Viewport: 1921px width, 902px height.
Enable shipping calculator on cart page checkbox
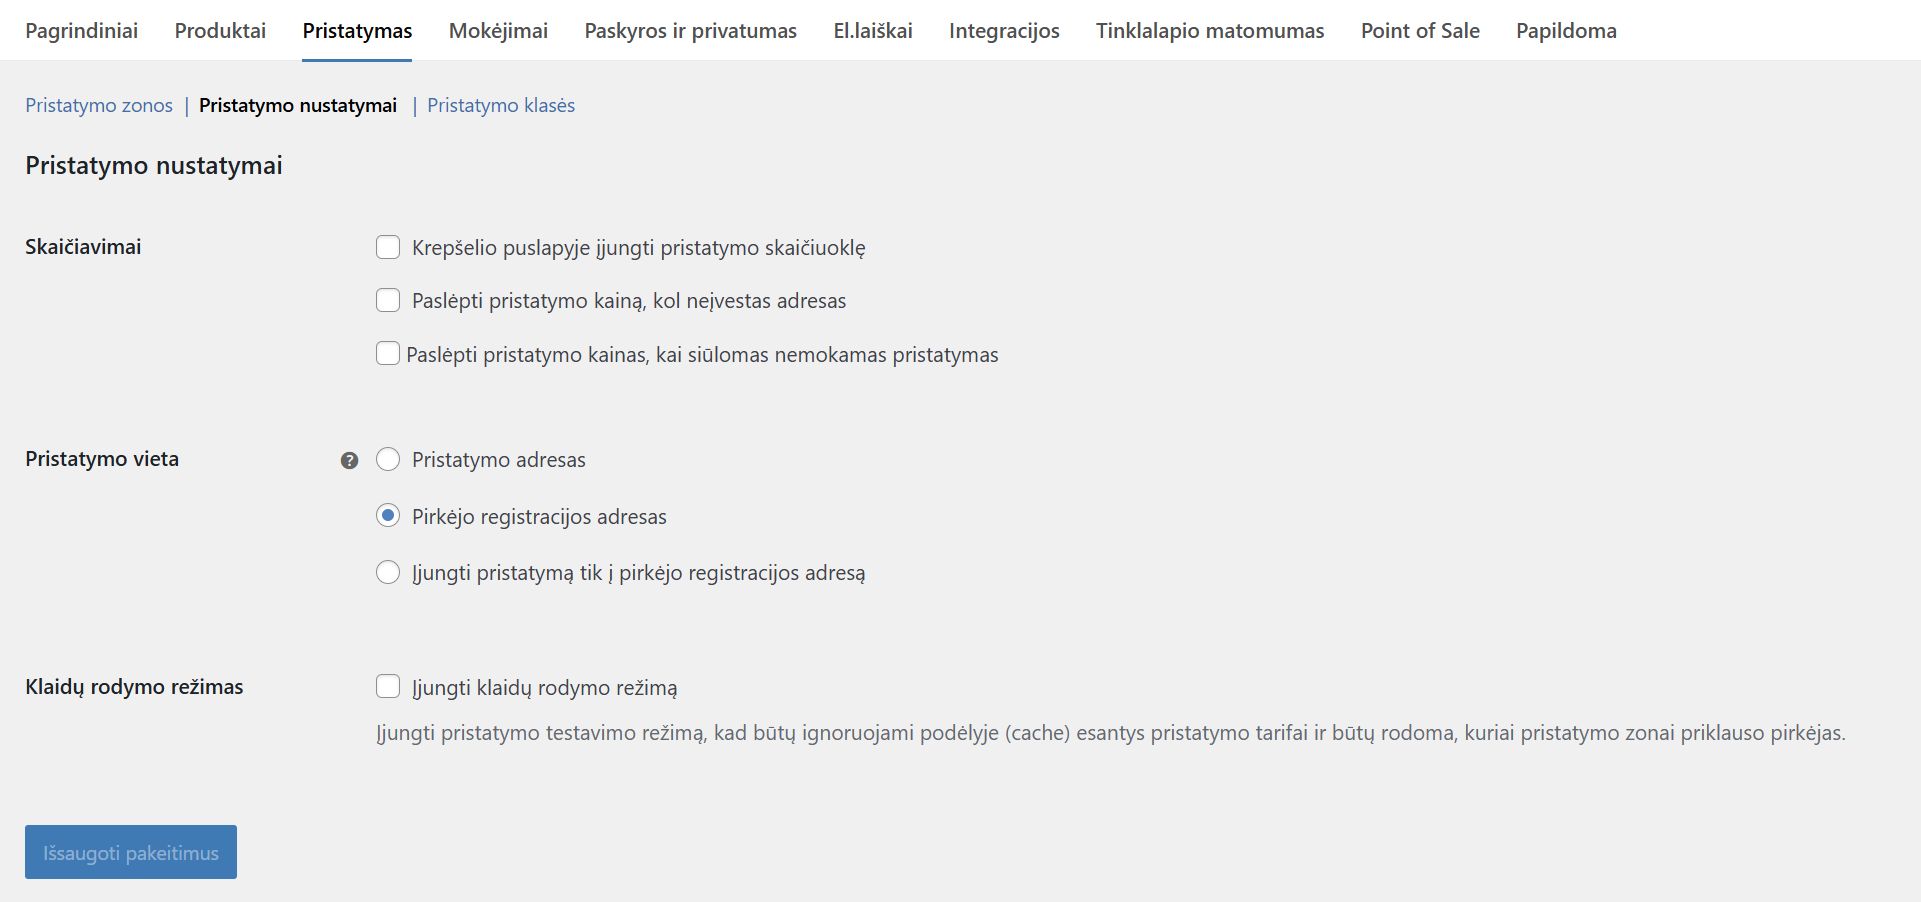point(388,247)
